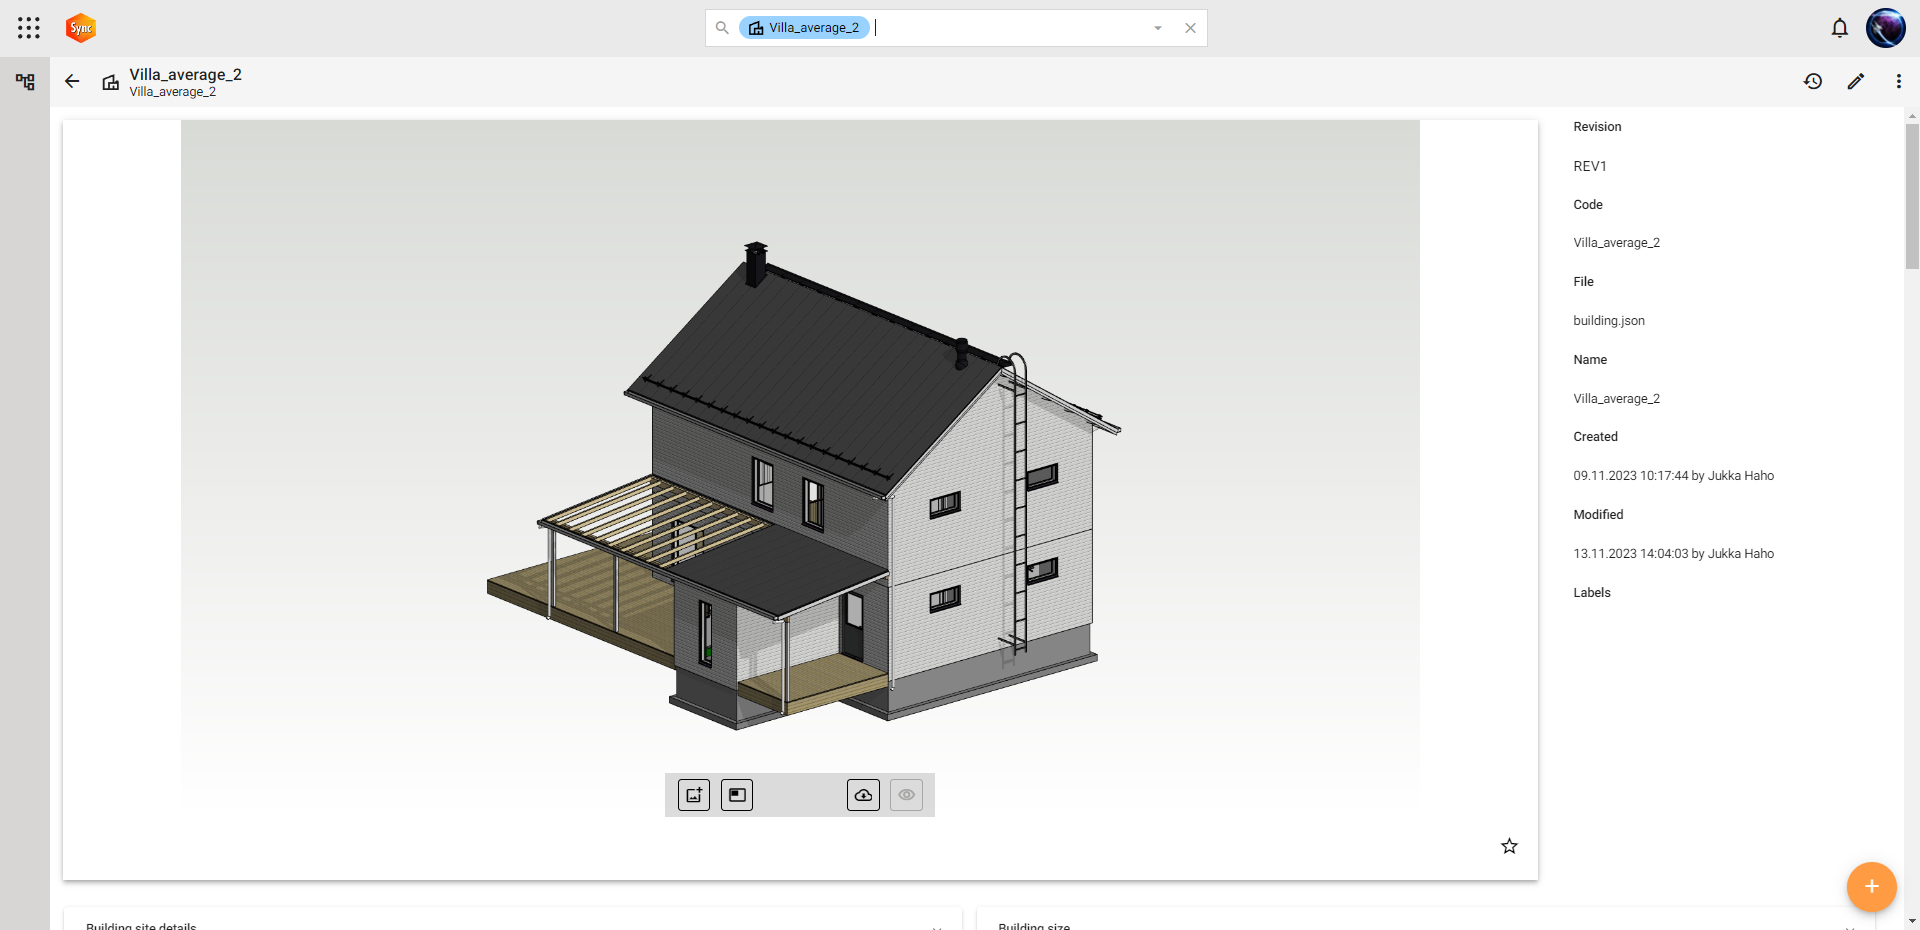Viewport: 1920px width, 930px height.
Task: Mark Villa_average_2 as favorite with star
Action: coord(1509,846)
